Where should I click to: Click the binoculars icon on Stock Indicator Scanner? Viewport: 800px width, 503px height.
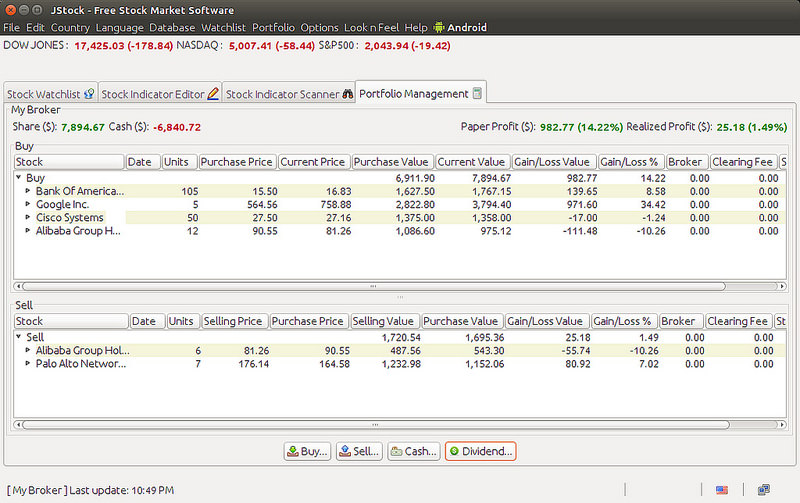coord(347,94)
